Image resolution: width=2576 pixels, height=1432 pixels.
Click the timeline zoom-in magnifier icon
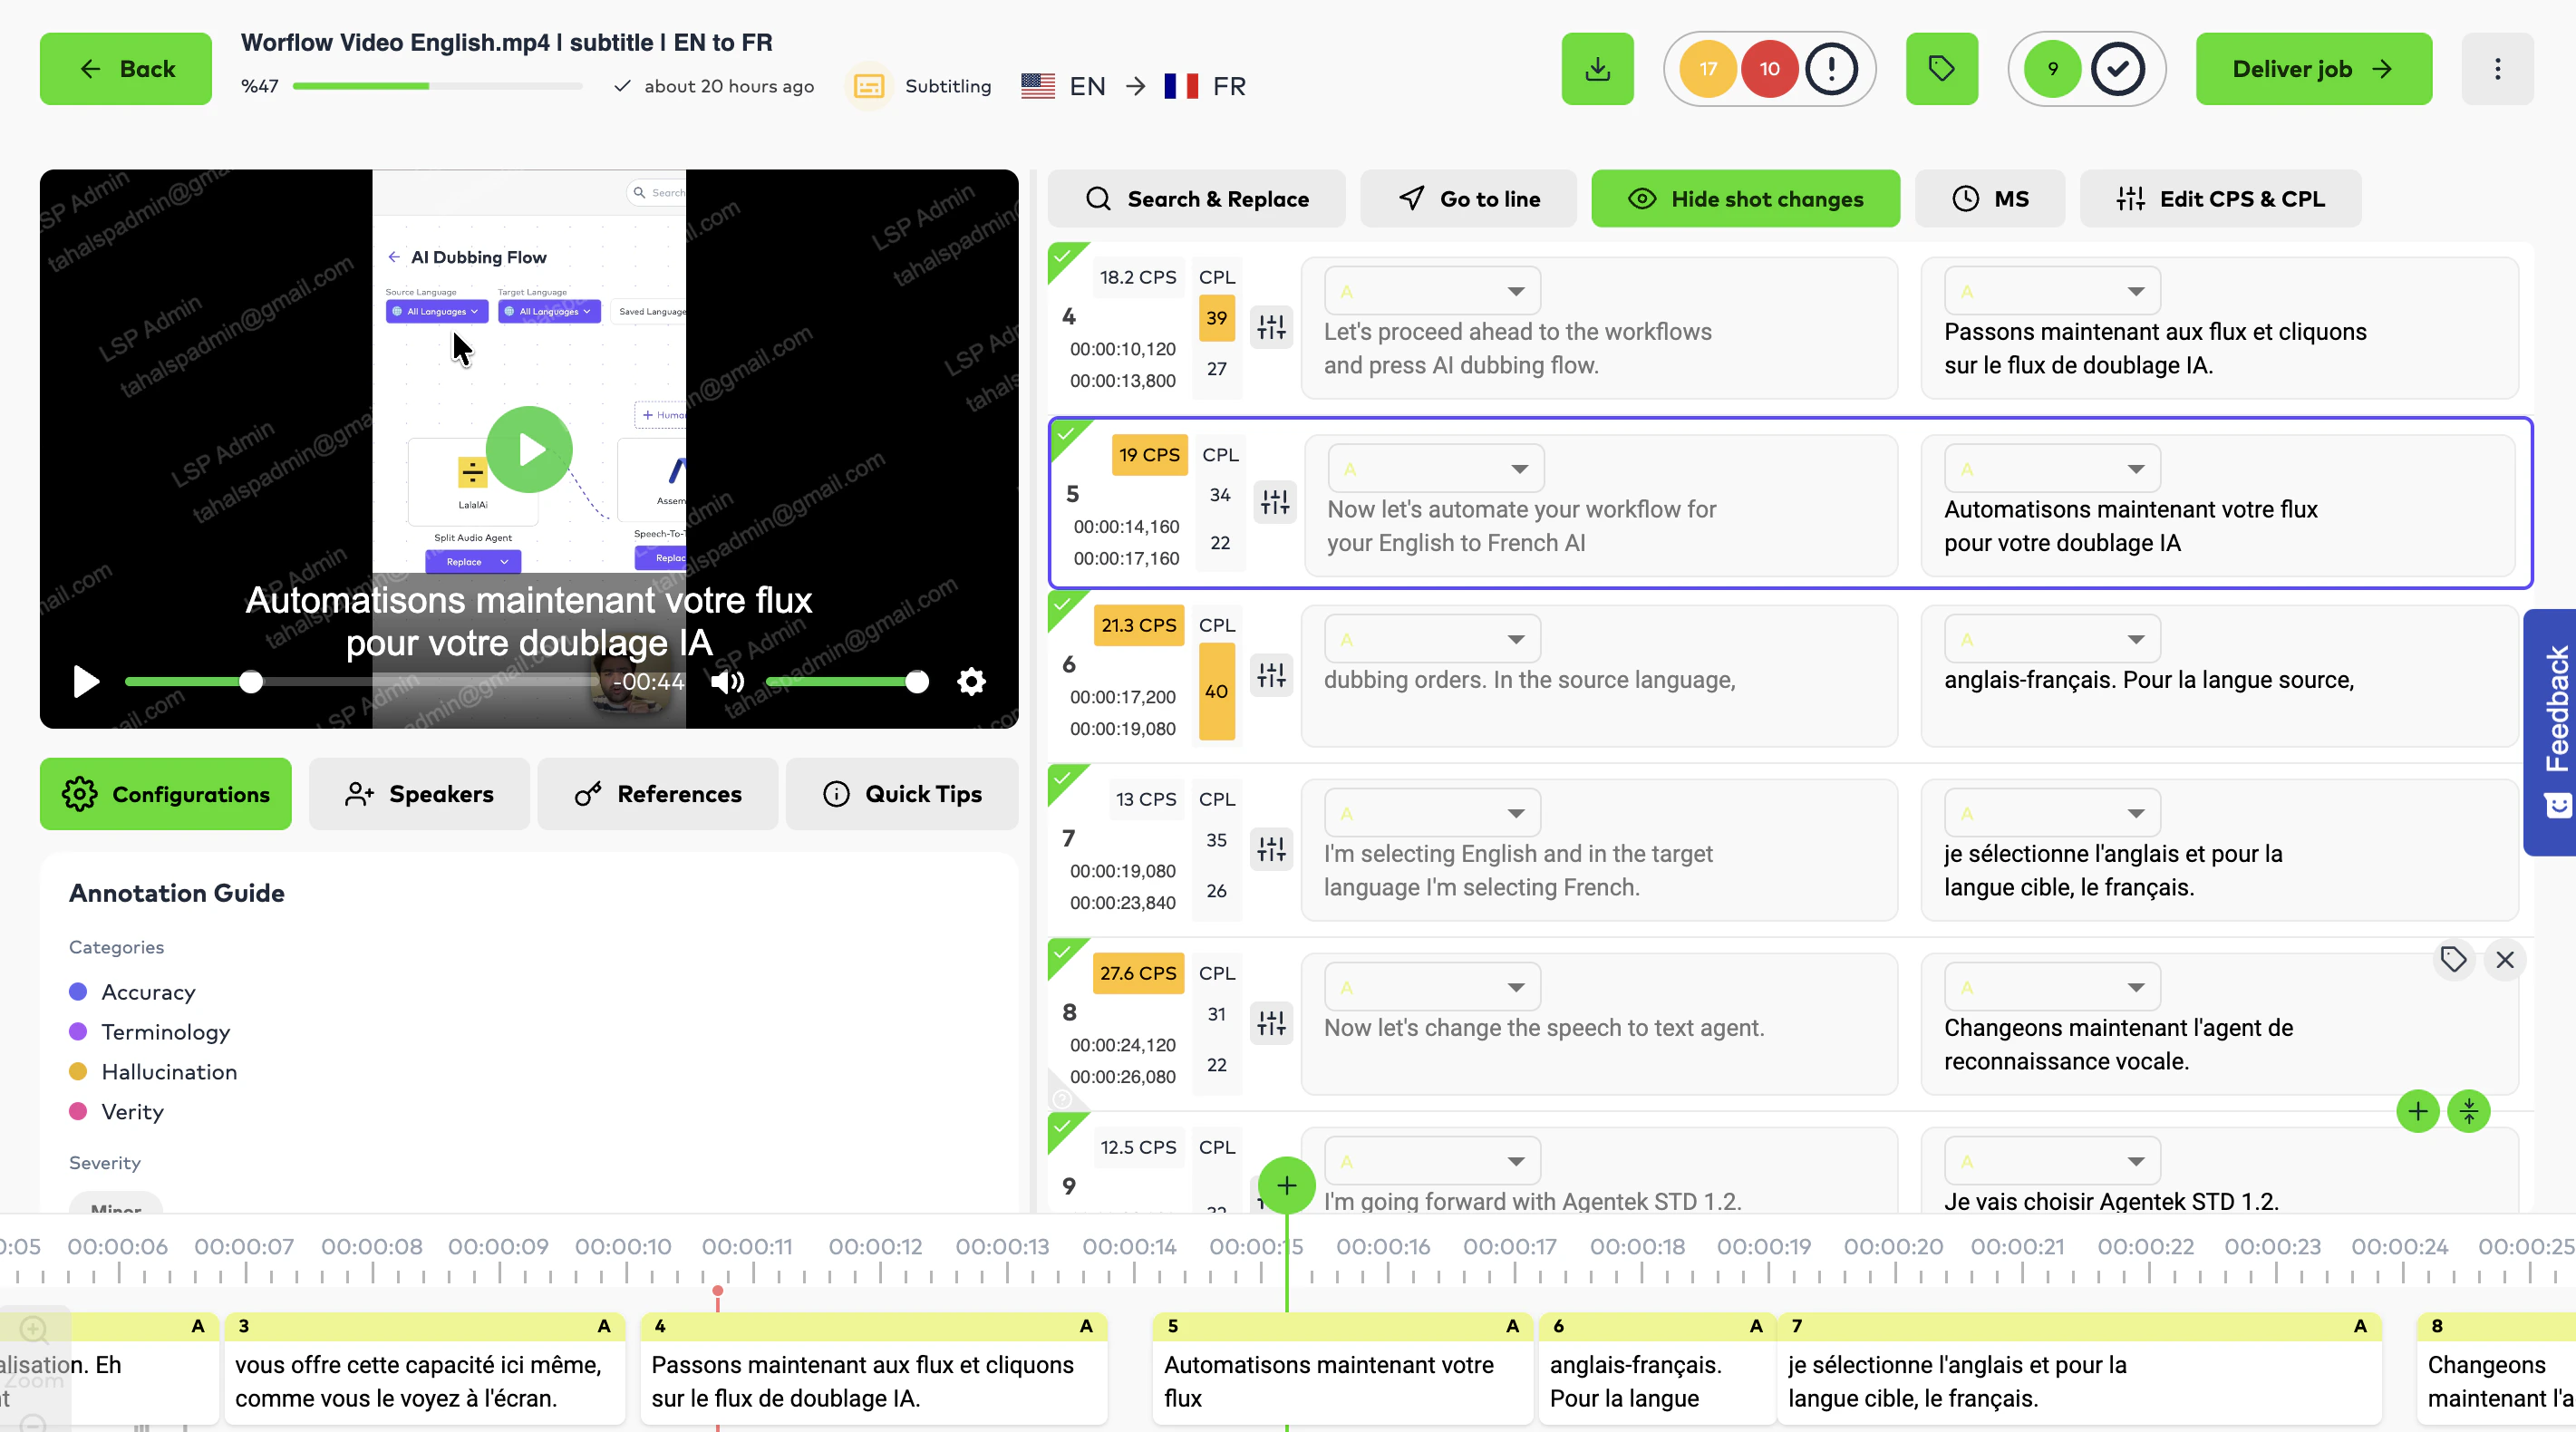[x=33, y=1329]
